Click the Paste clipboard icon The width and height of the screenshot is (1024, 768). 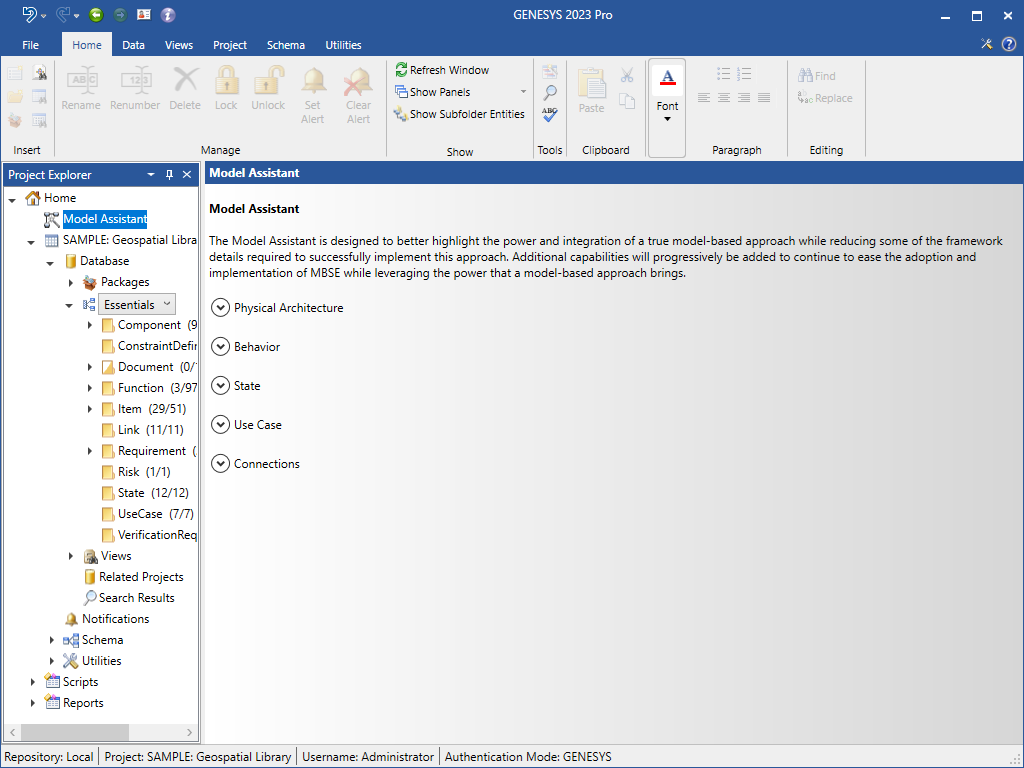click(x=592, y=83)
